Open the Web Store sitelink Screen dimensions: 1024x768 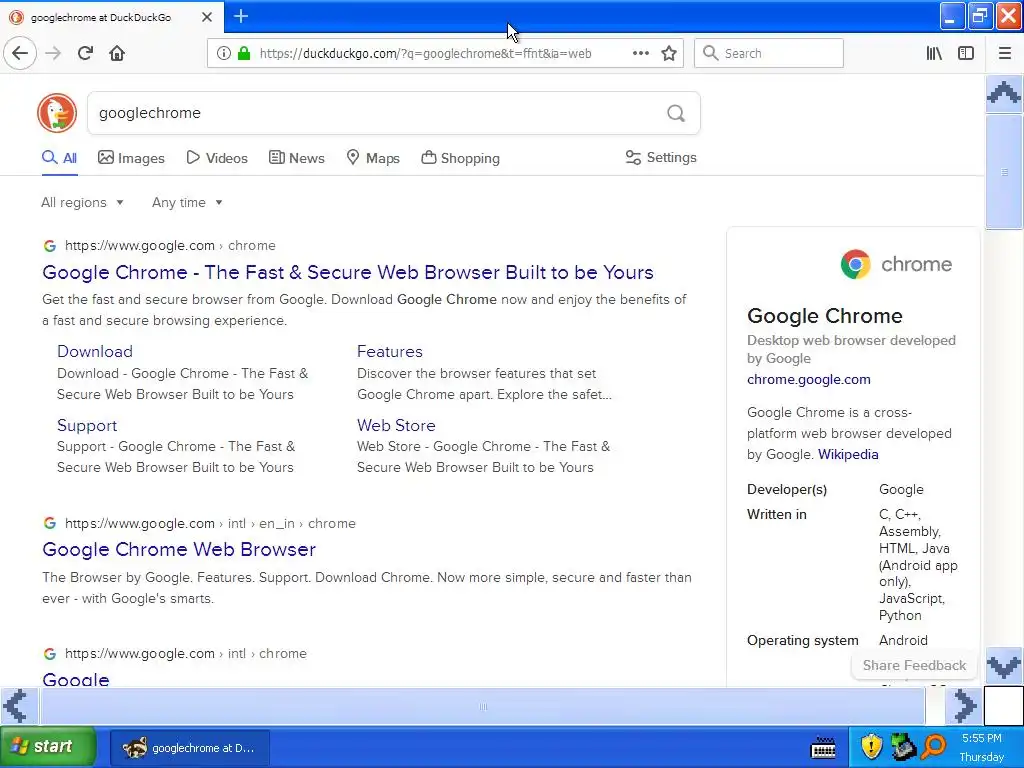[396, 425]
